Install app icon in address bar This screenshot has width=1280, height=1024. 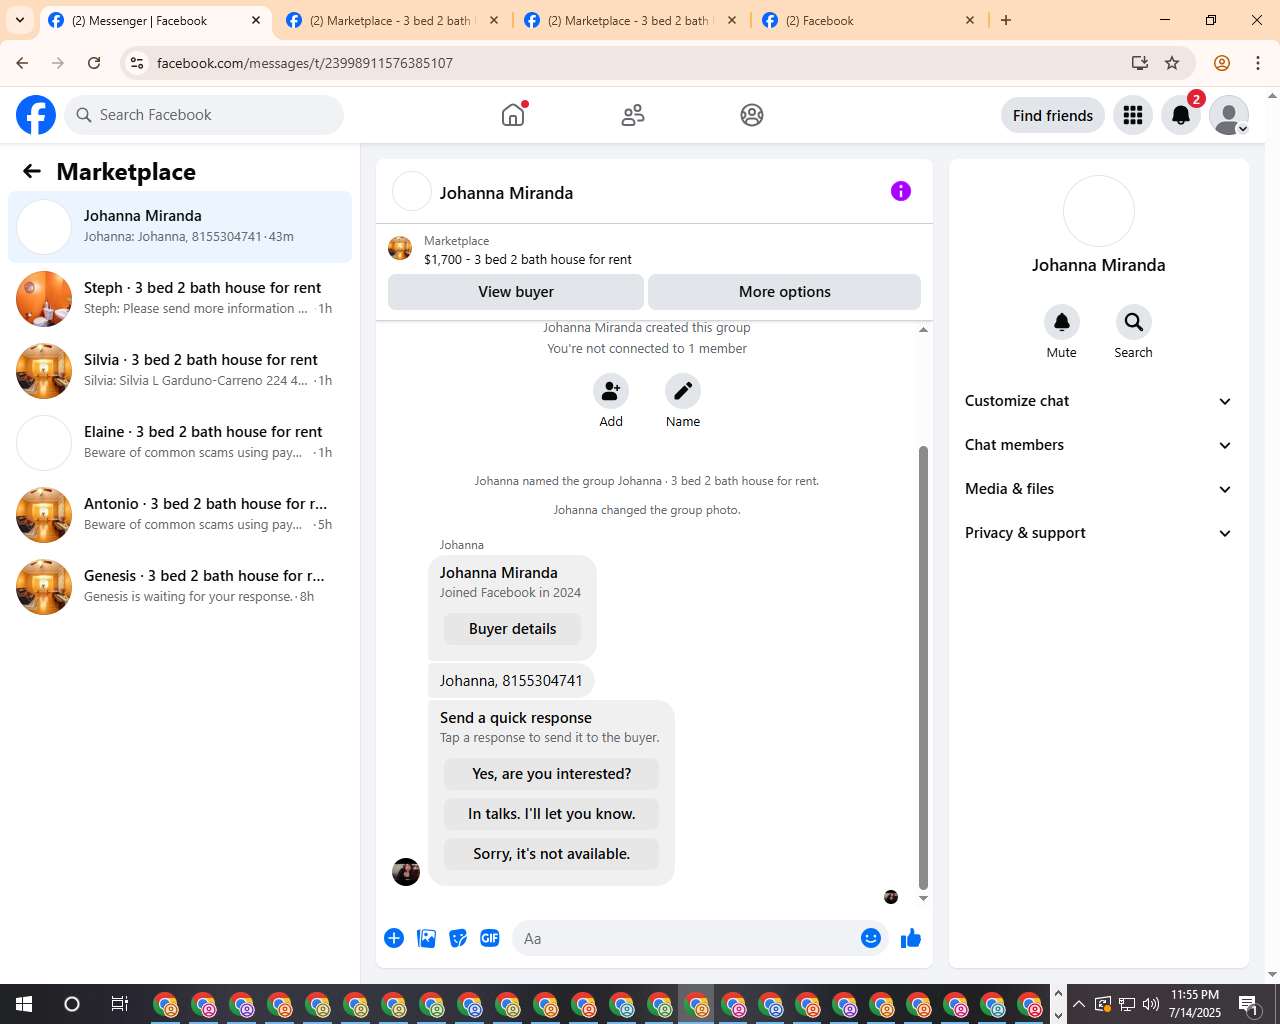tap(1140, 63)
